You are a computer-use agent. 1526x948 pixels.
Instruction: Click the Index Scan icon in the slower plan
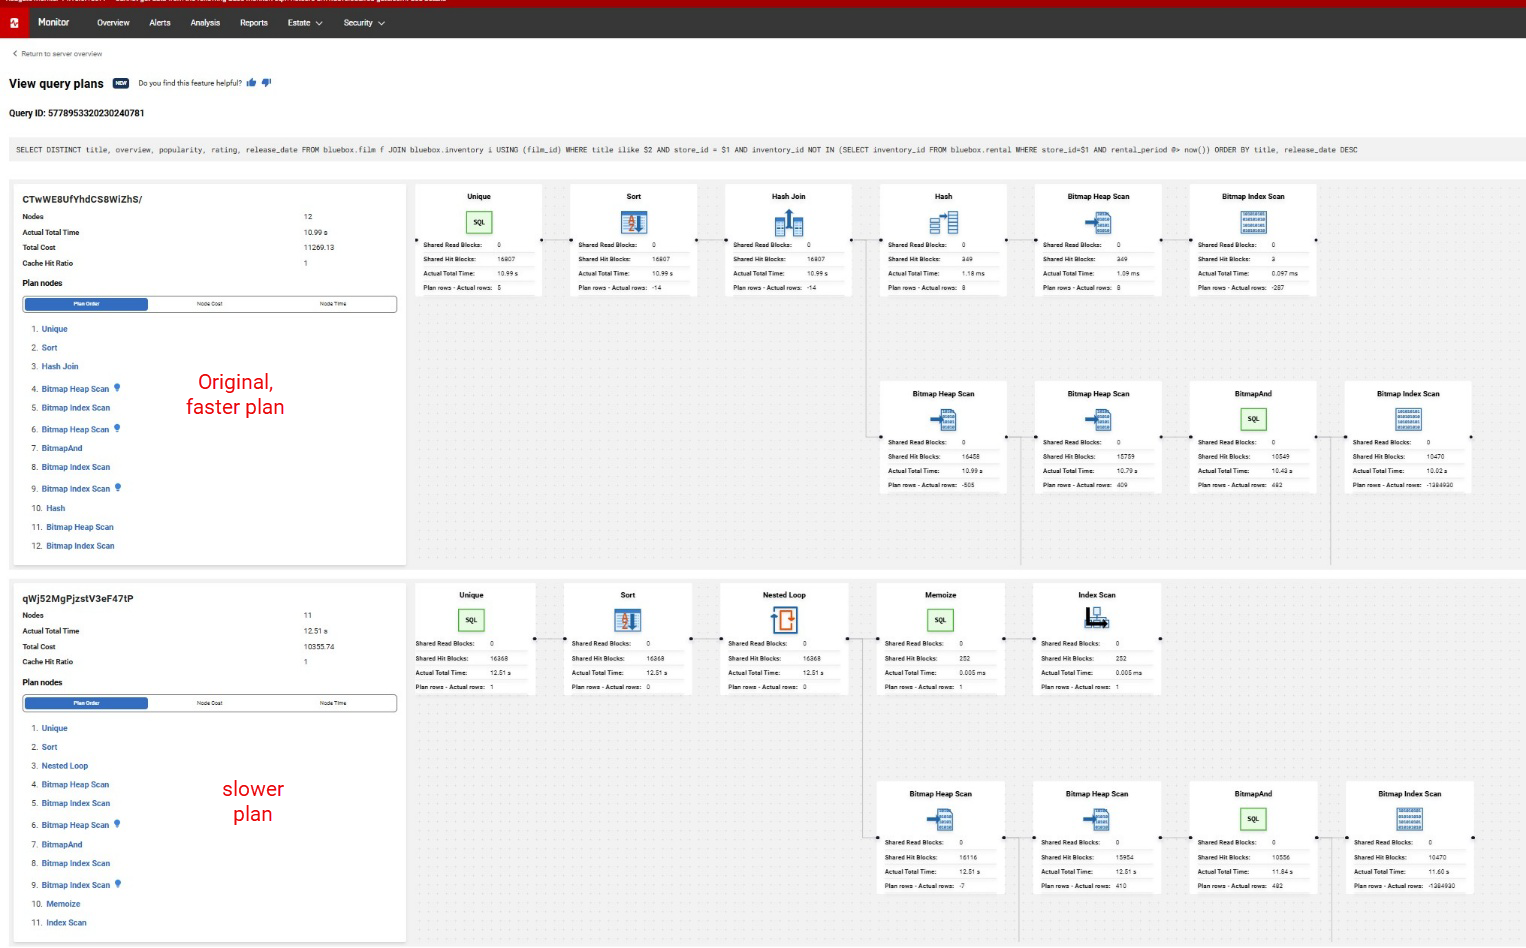1096,620
